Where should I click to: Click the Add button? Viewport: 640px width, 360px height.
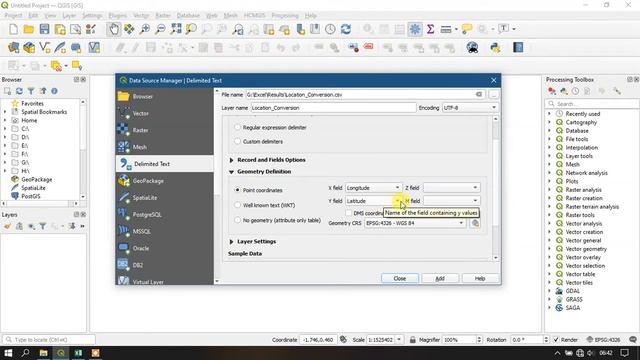point(440,278)
